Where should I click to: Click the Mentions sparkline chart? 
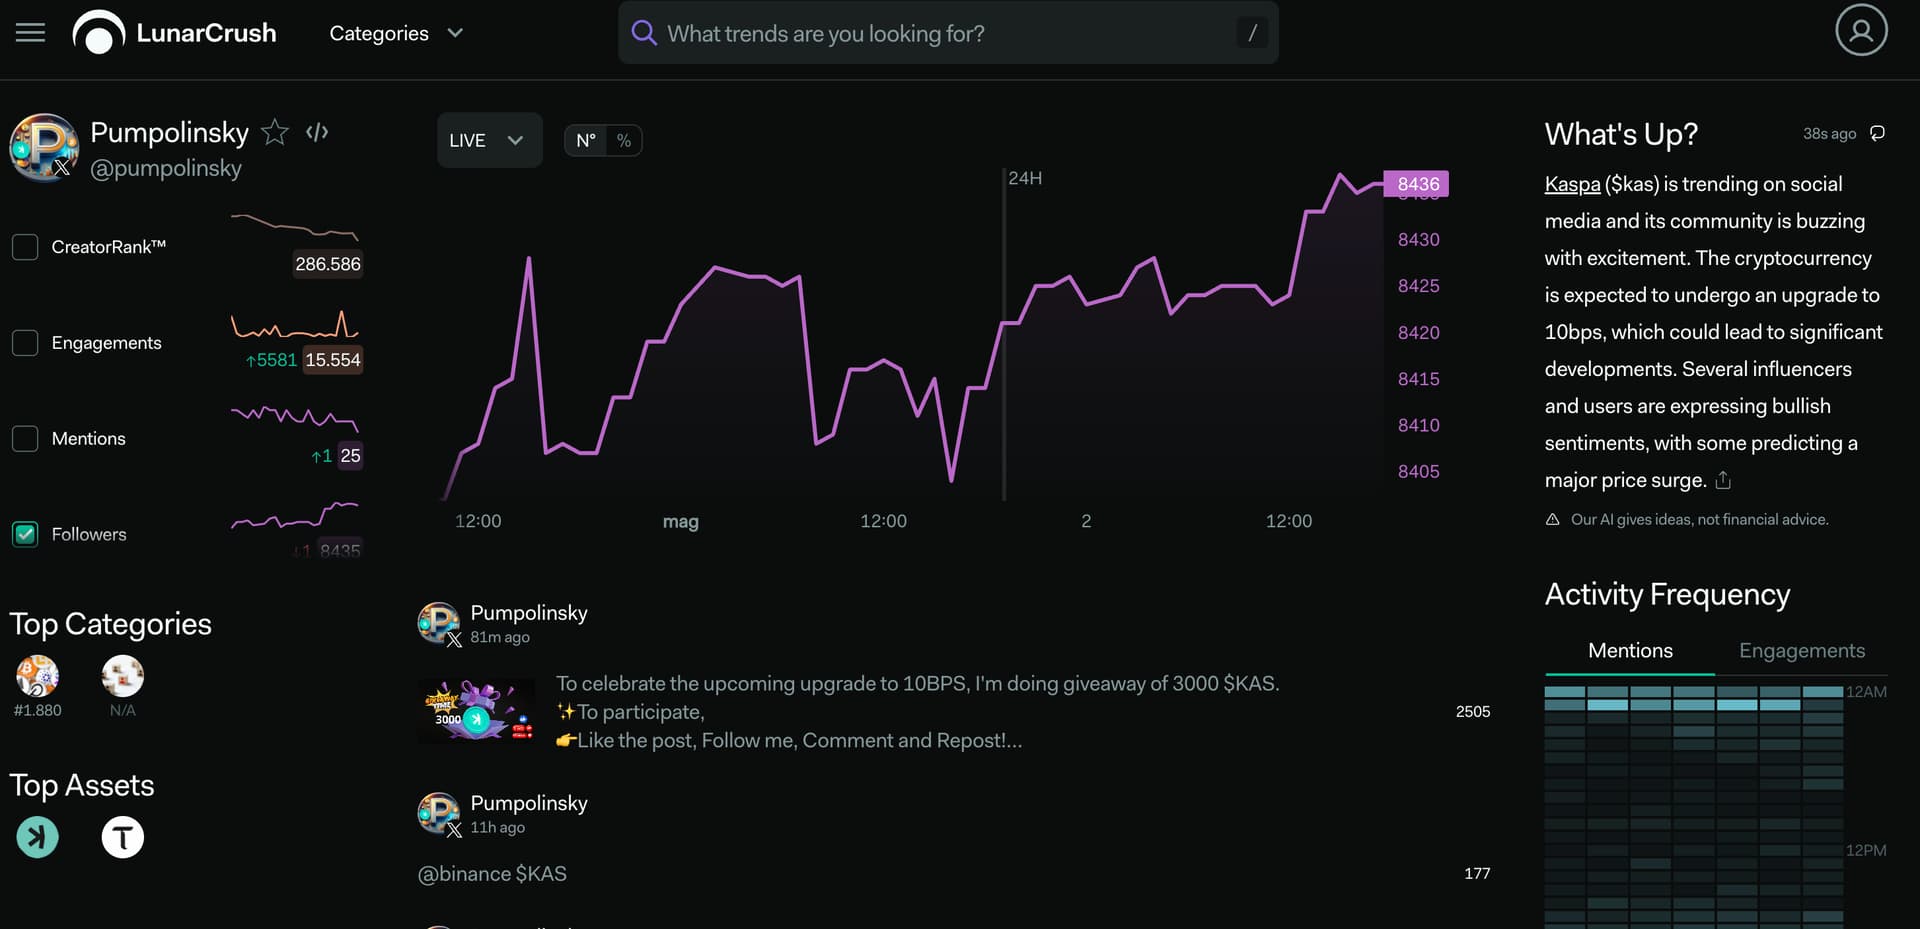coord(295,418)
